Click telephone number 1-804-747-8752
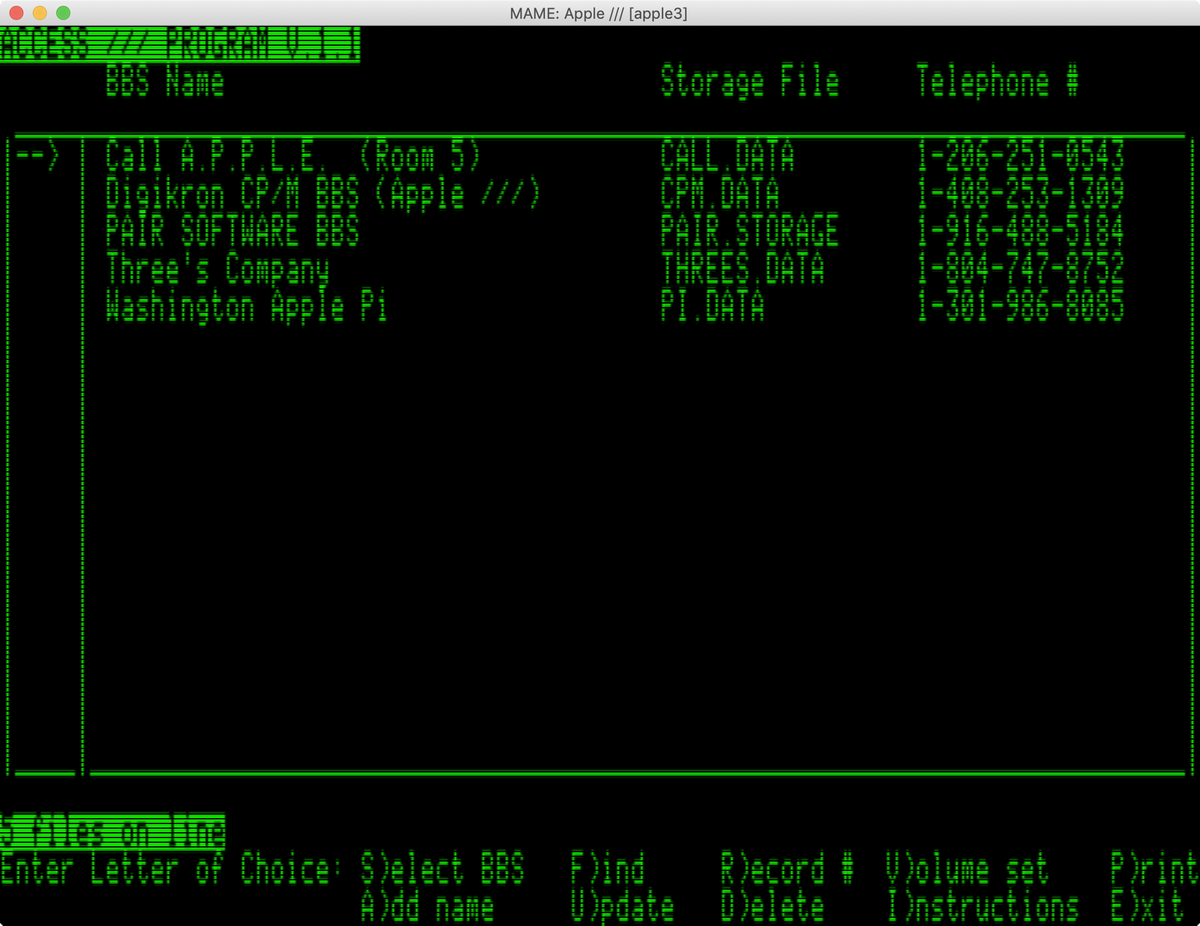The height and width of the screenshot is (926, 1200). click(1020, 269)
